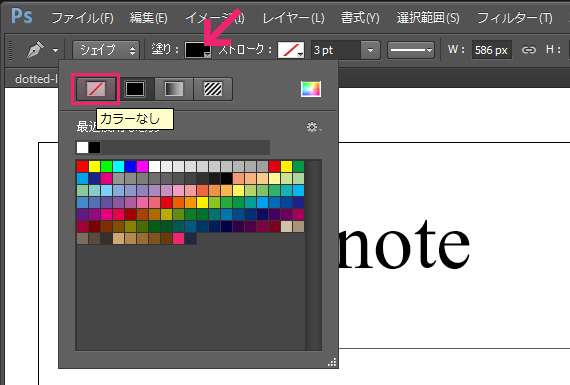Select the gradient fill type button
The width and height of the screenshot is (570, 385).
coord(174,89)
